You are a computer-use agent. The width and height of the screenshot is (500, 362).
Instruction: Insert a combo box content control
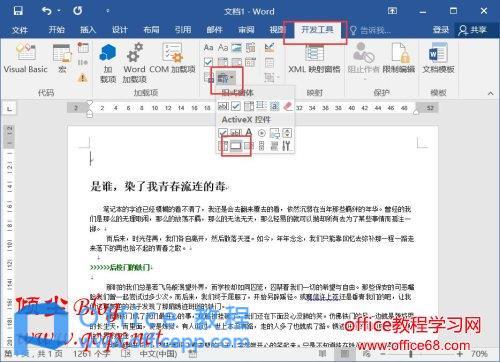[x=223, y=62]
